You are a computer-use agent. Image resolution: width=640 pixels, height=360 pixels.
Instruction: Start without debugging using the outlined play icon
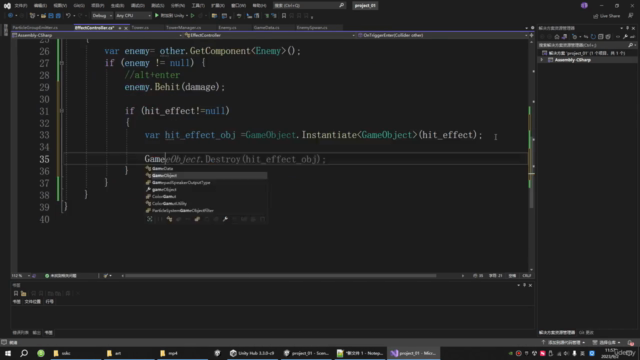pyautogui.click(x=193, y=16)
